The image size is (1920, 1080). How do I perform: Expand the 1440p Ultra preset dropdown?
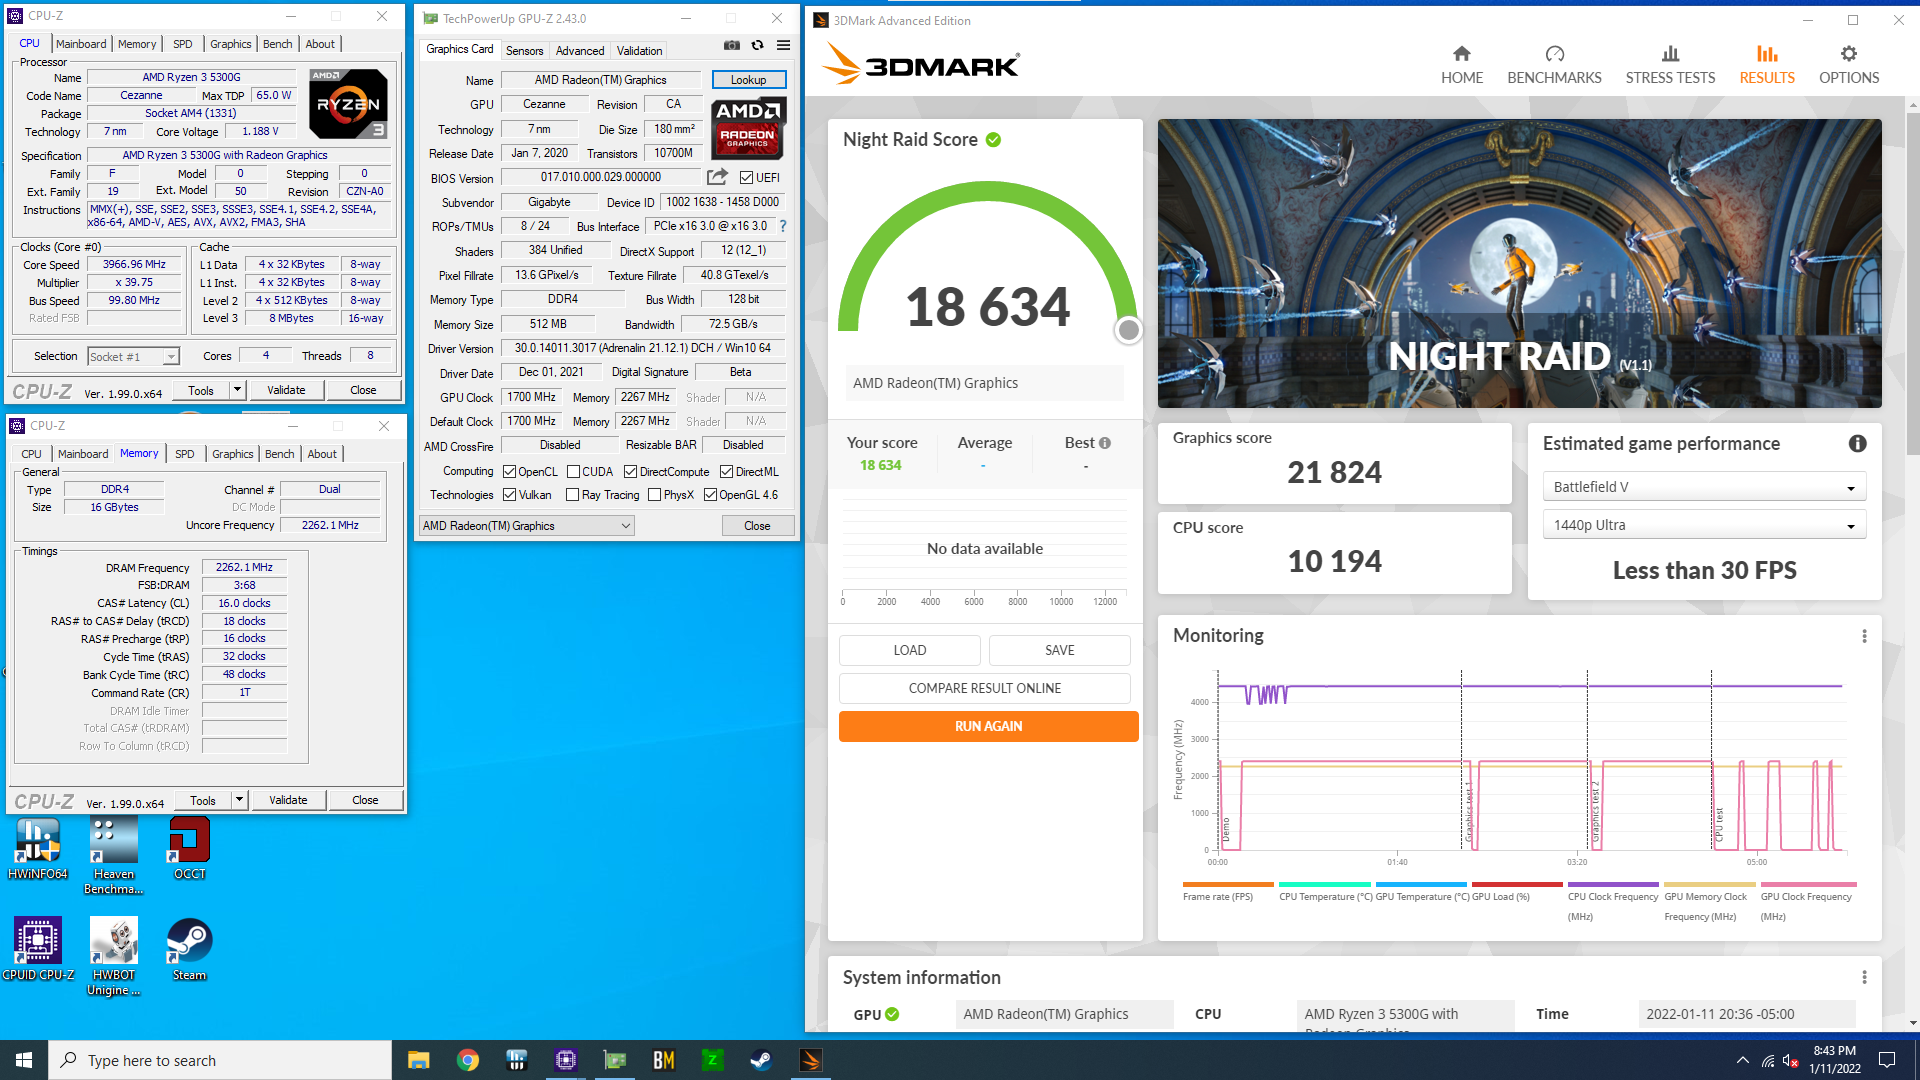click(x=1704, y=525)
